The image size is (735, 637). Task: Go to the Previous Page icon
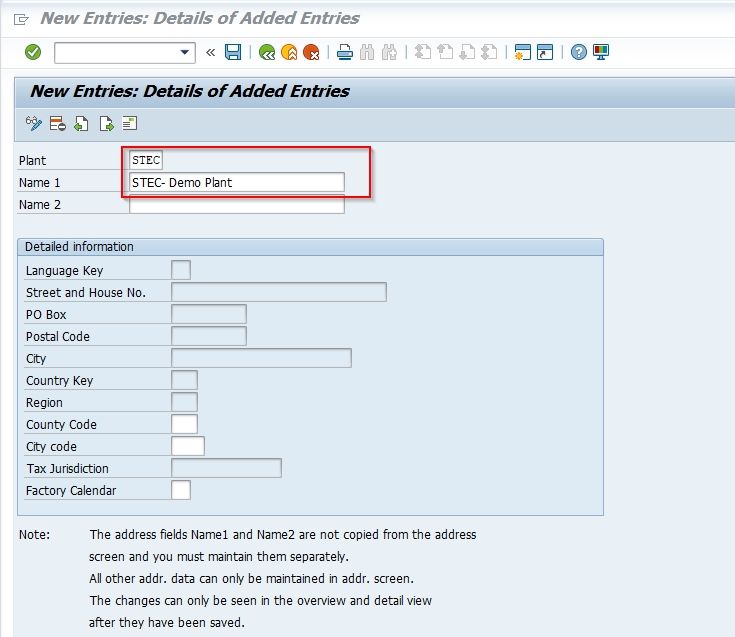(445, 52)
